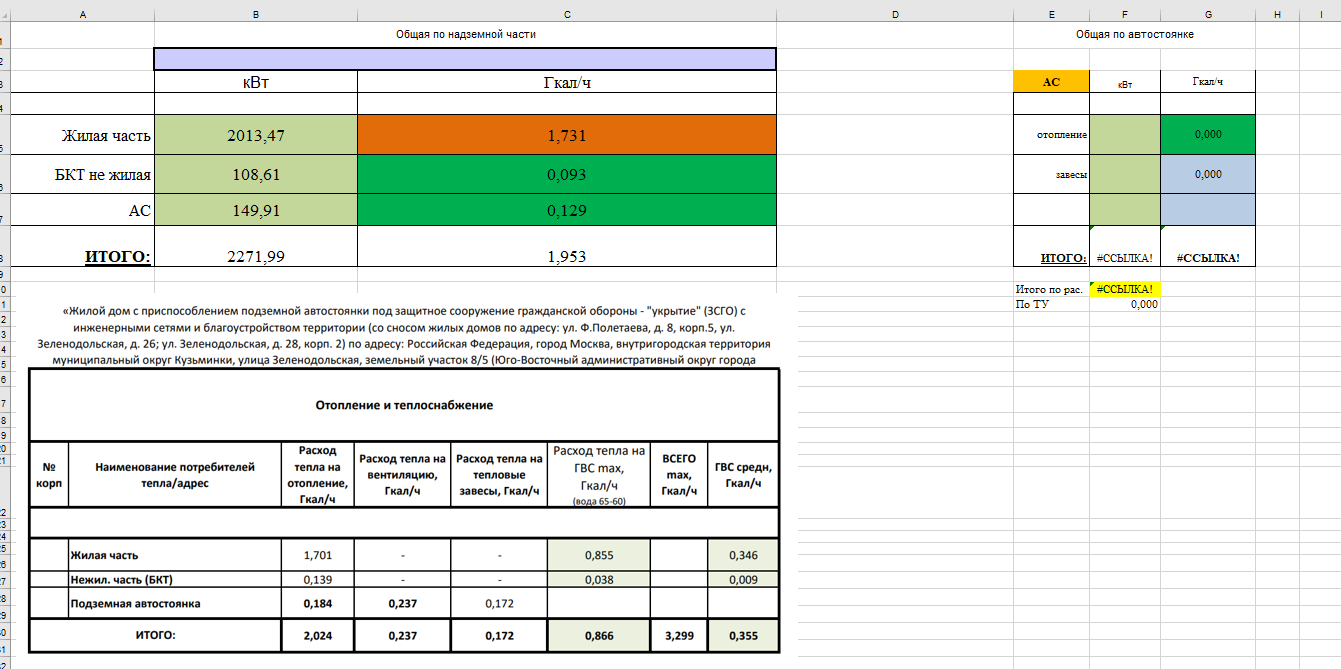Select the По ТУ value 0,000
Image resolution: width=1341 pixels, height=669 pixels.
click(x=1125, y=304)
